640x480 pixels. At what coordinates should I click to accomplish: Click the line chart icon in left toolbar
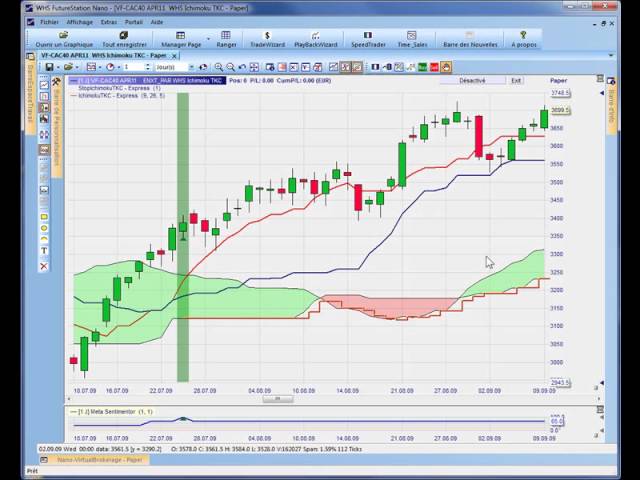(x=44, y=84)
